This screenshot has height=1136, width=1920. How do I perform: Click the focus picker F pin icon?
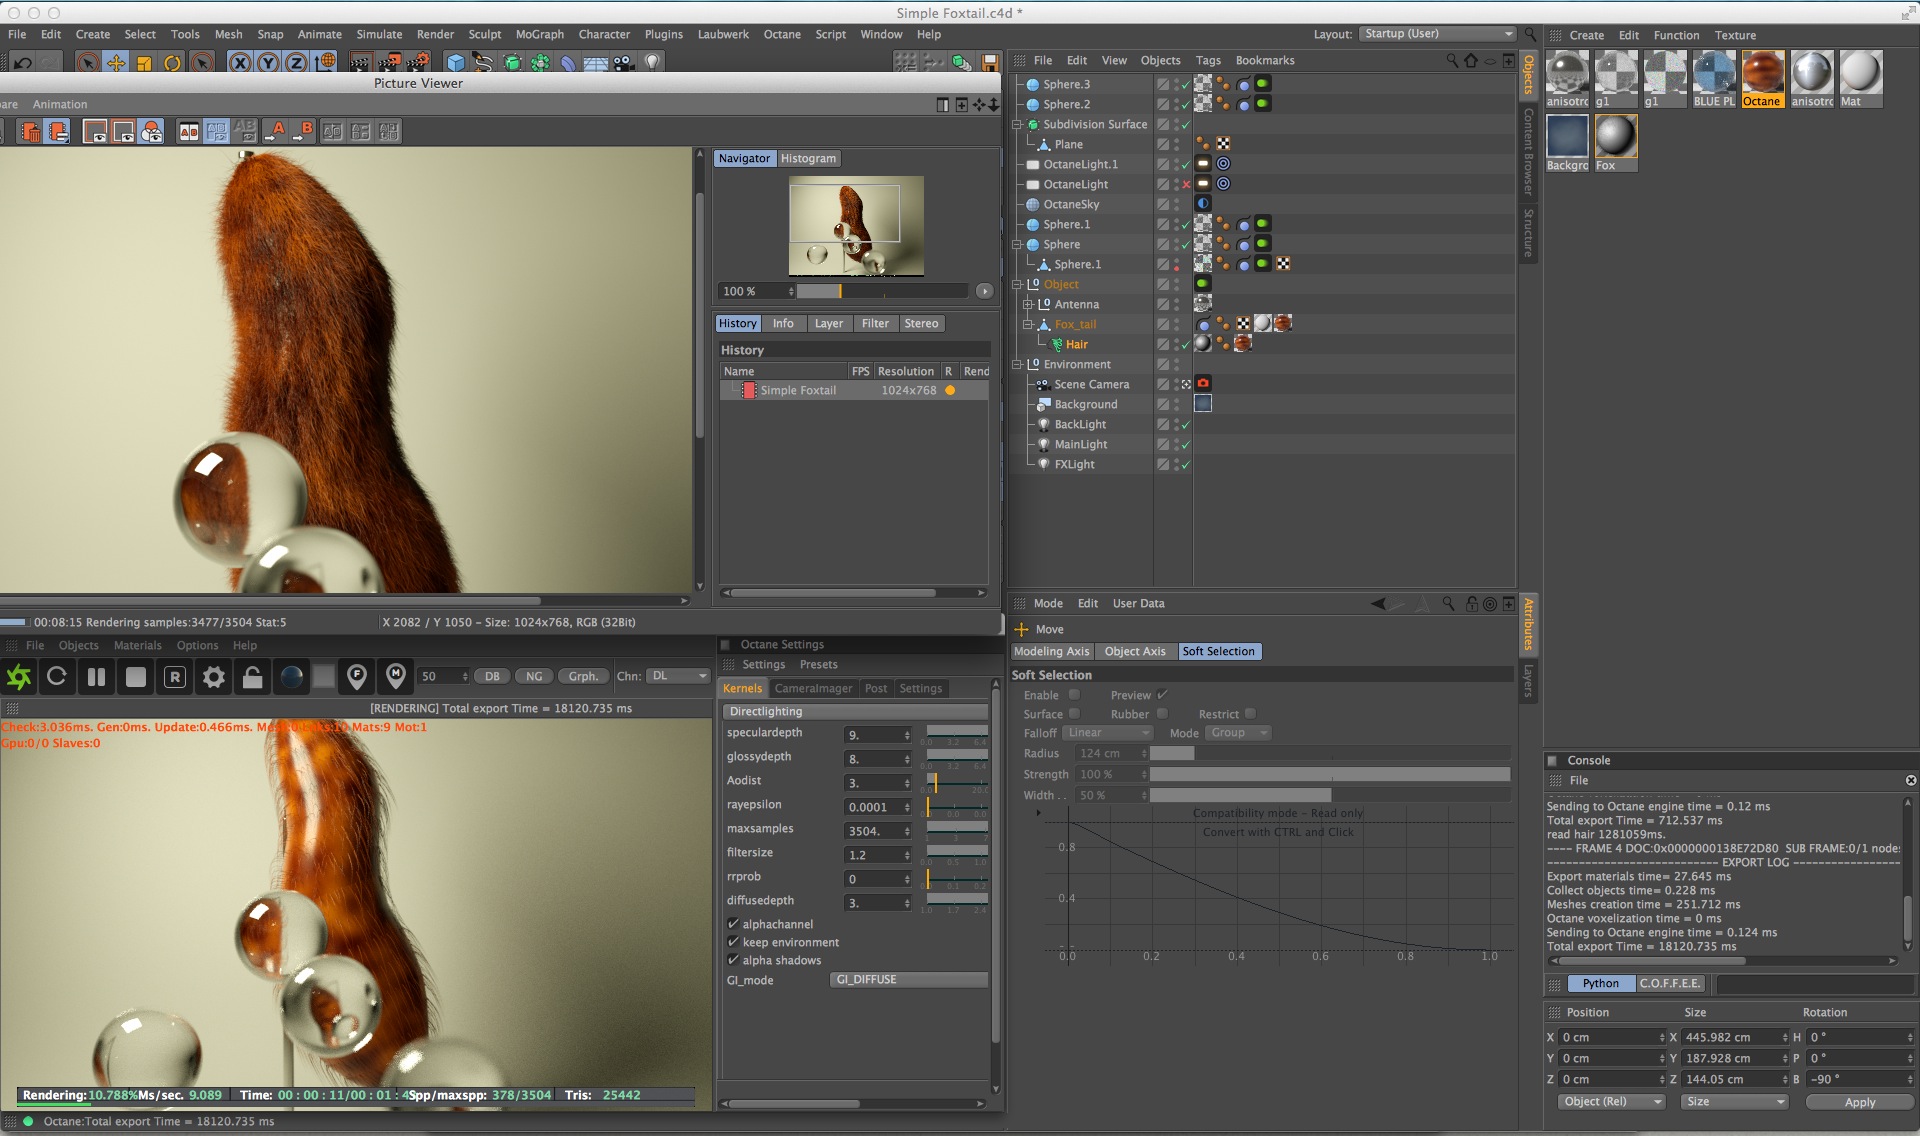coord(357,677)
